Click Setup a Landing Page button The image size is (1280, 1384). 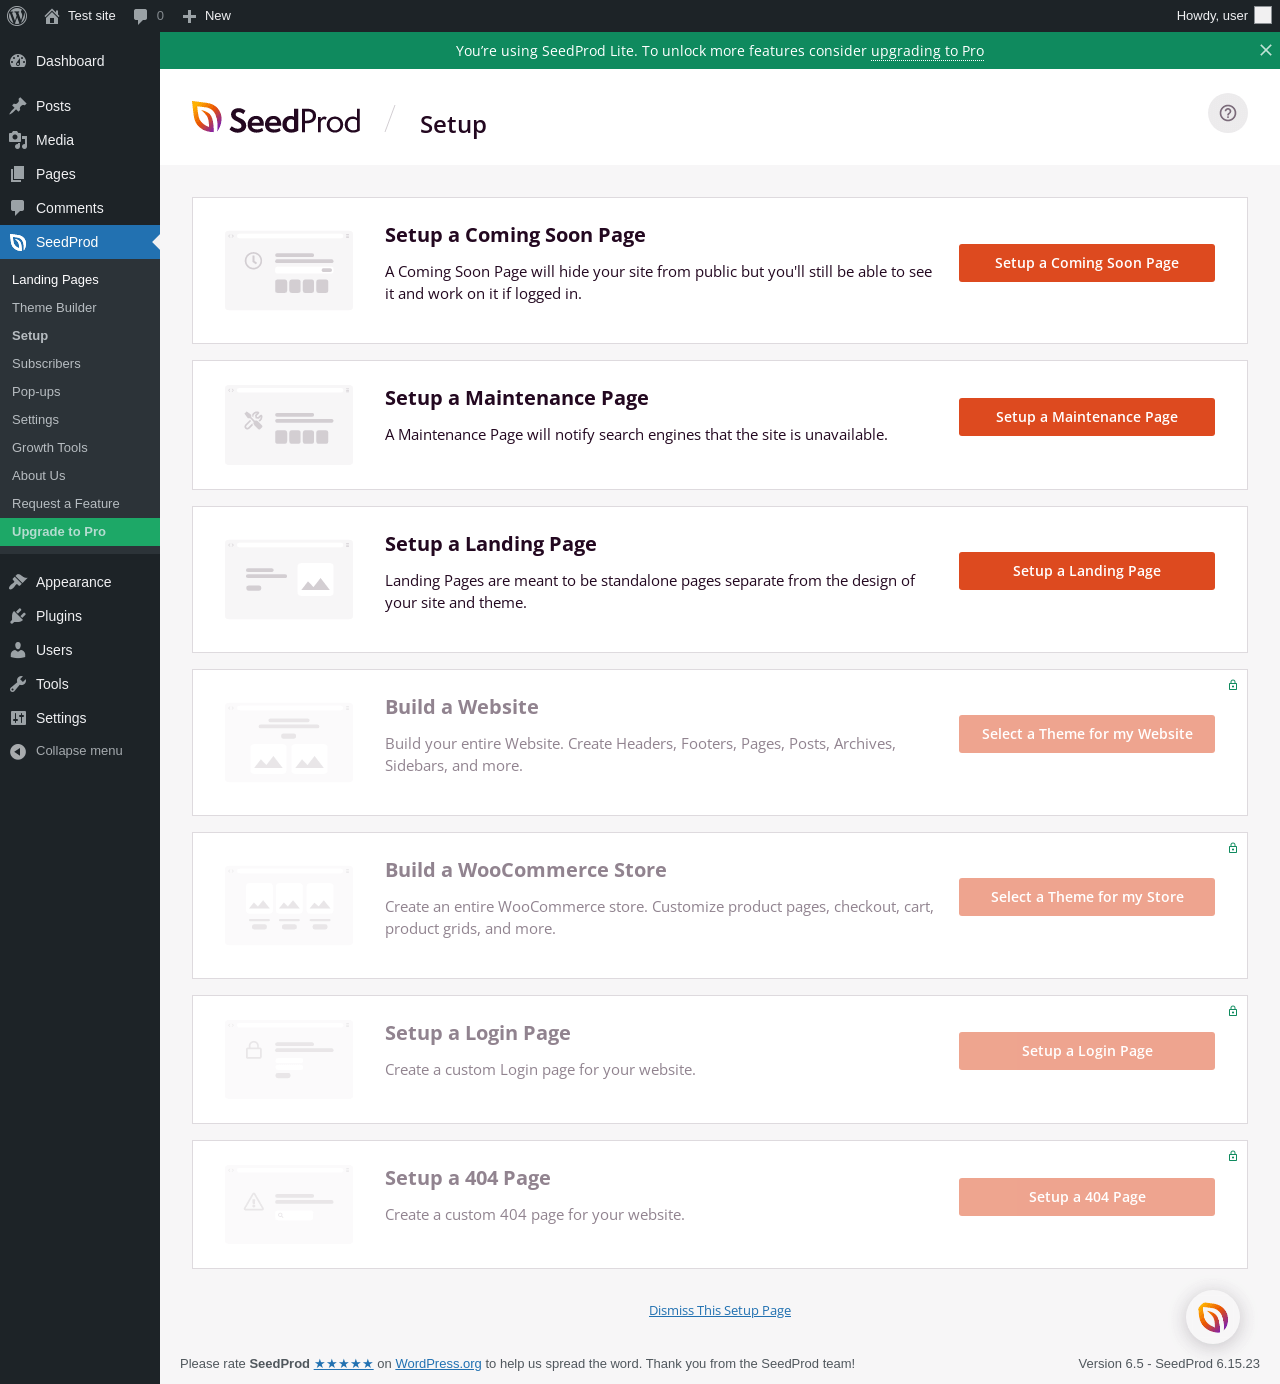pyautogui.click(x=1086, y=571)
